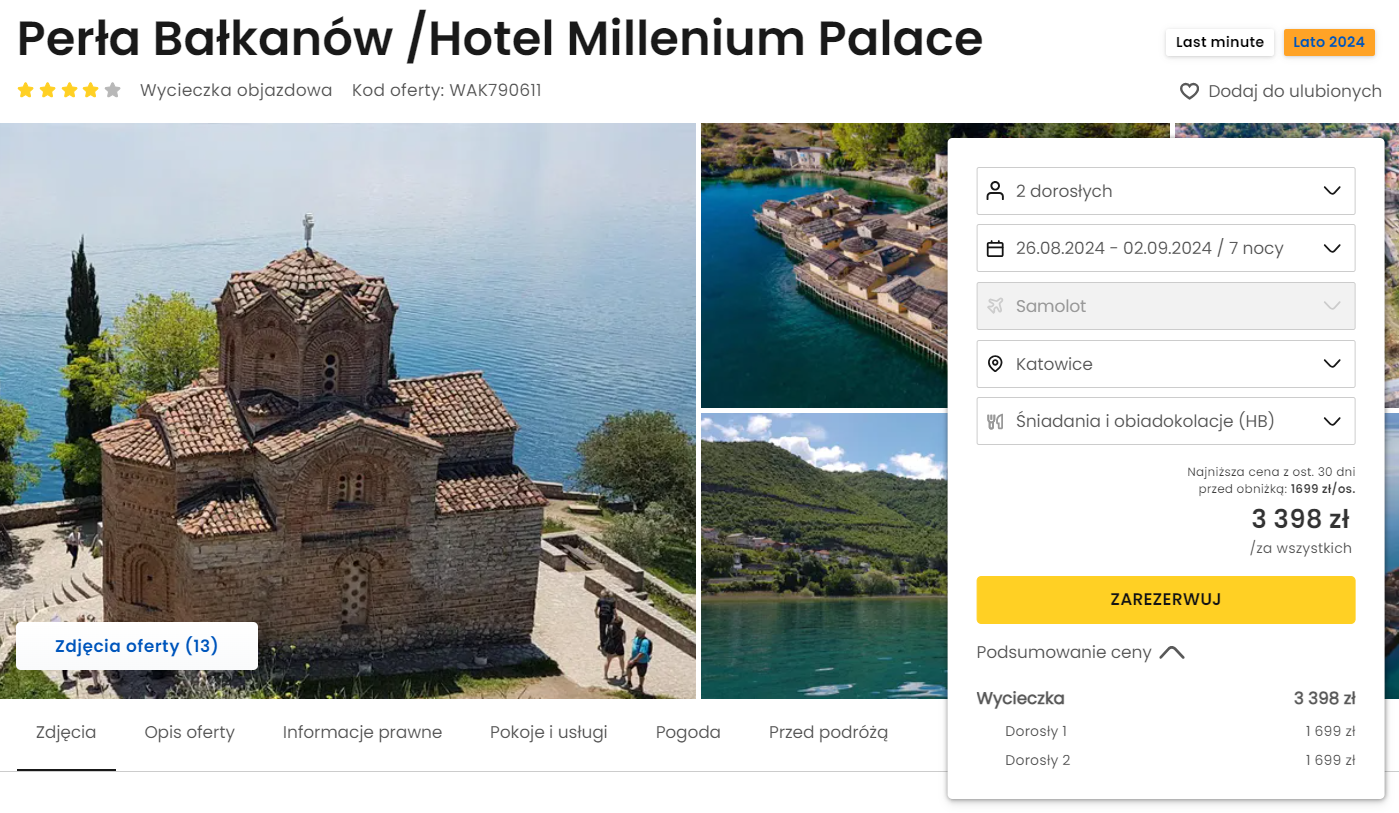Click Dodaj do ulubionych link
Image resolution: width=1399 pixels, height=813 pixels.
(x=1294, y=92)
